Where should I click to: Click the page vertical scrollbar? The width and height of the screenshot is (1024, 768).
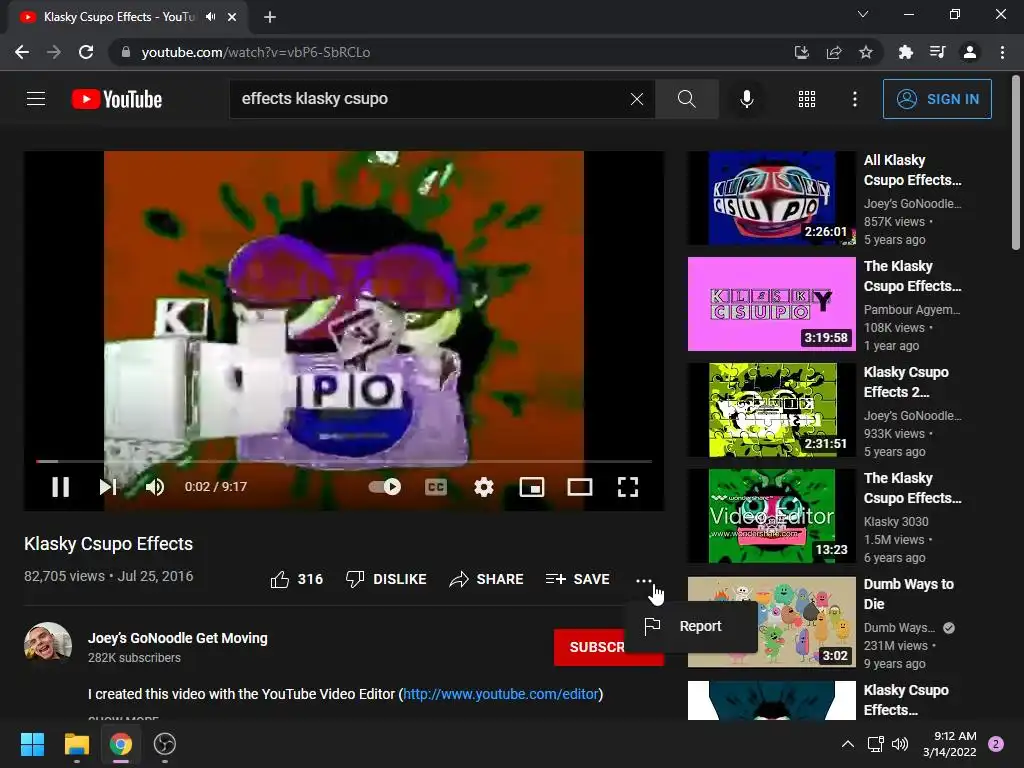[1016, 163]
